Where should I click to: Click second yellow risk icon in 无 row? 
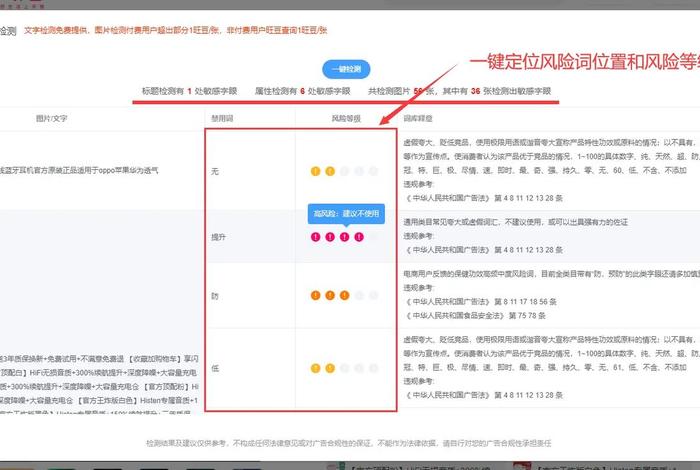(330, 171)
